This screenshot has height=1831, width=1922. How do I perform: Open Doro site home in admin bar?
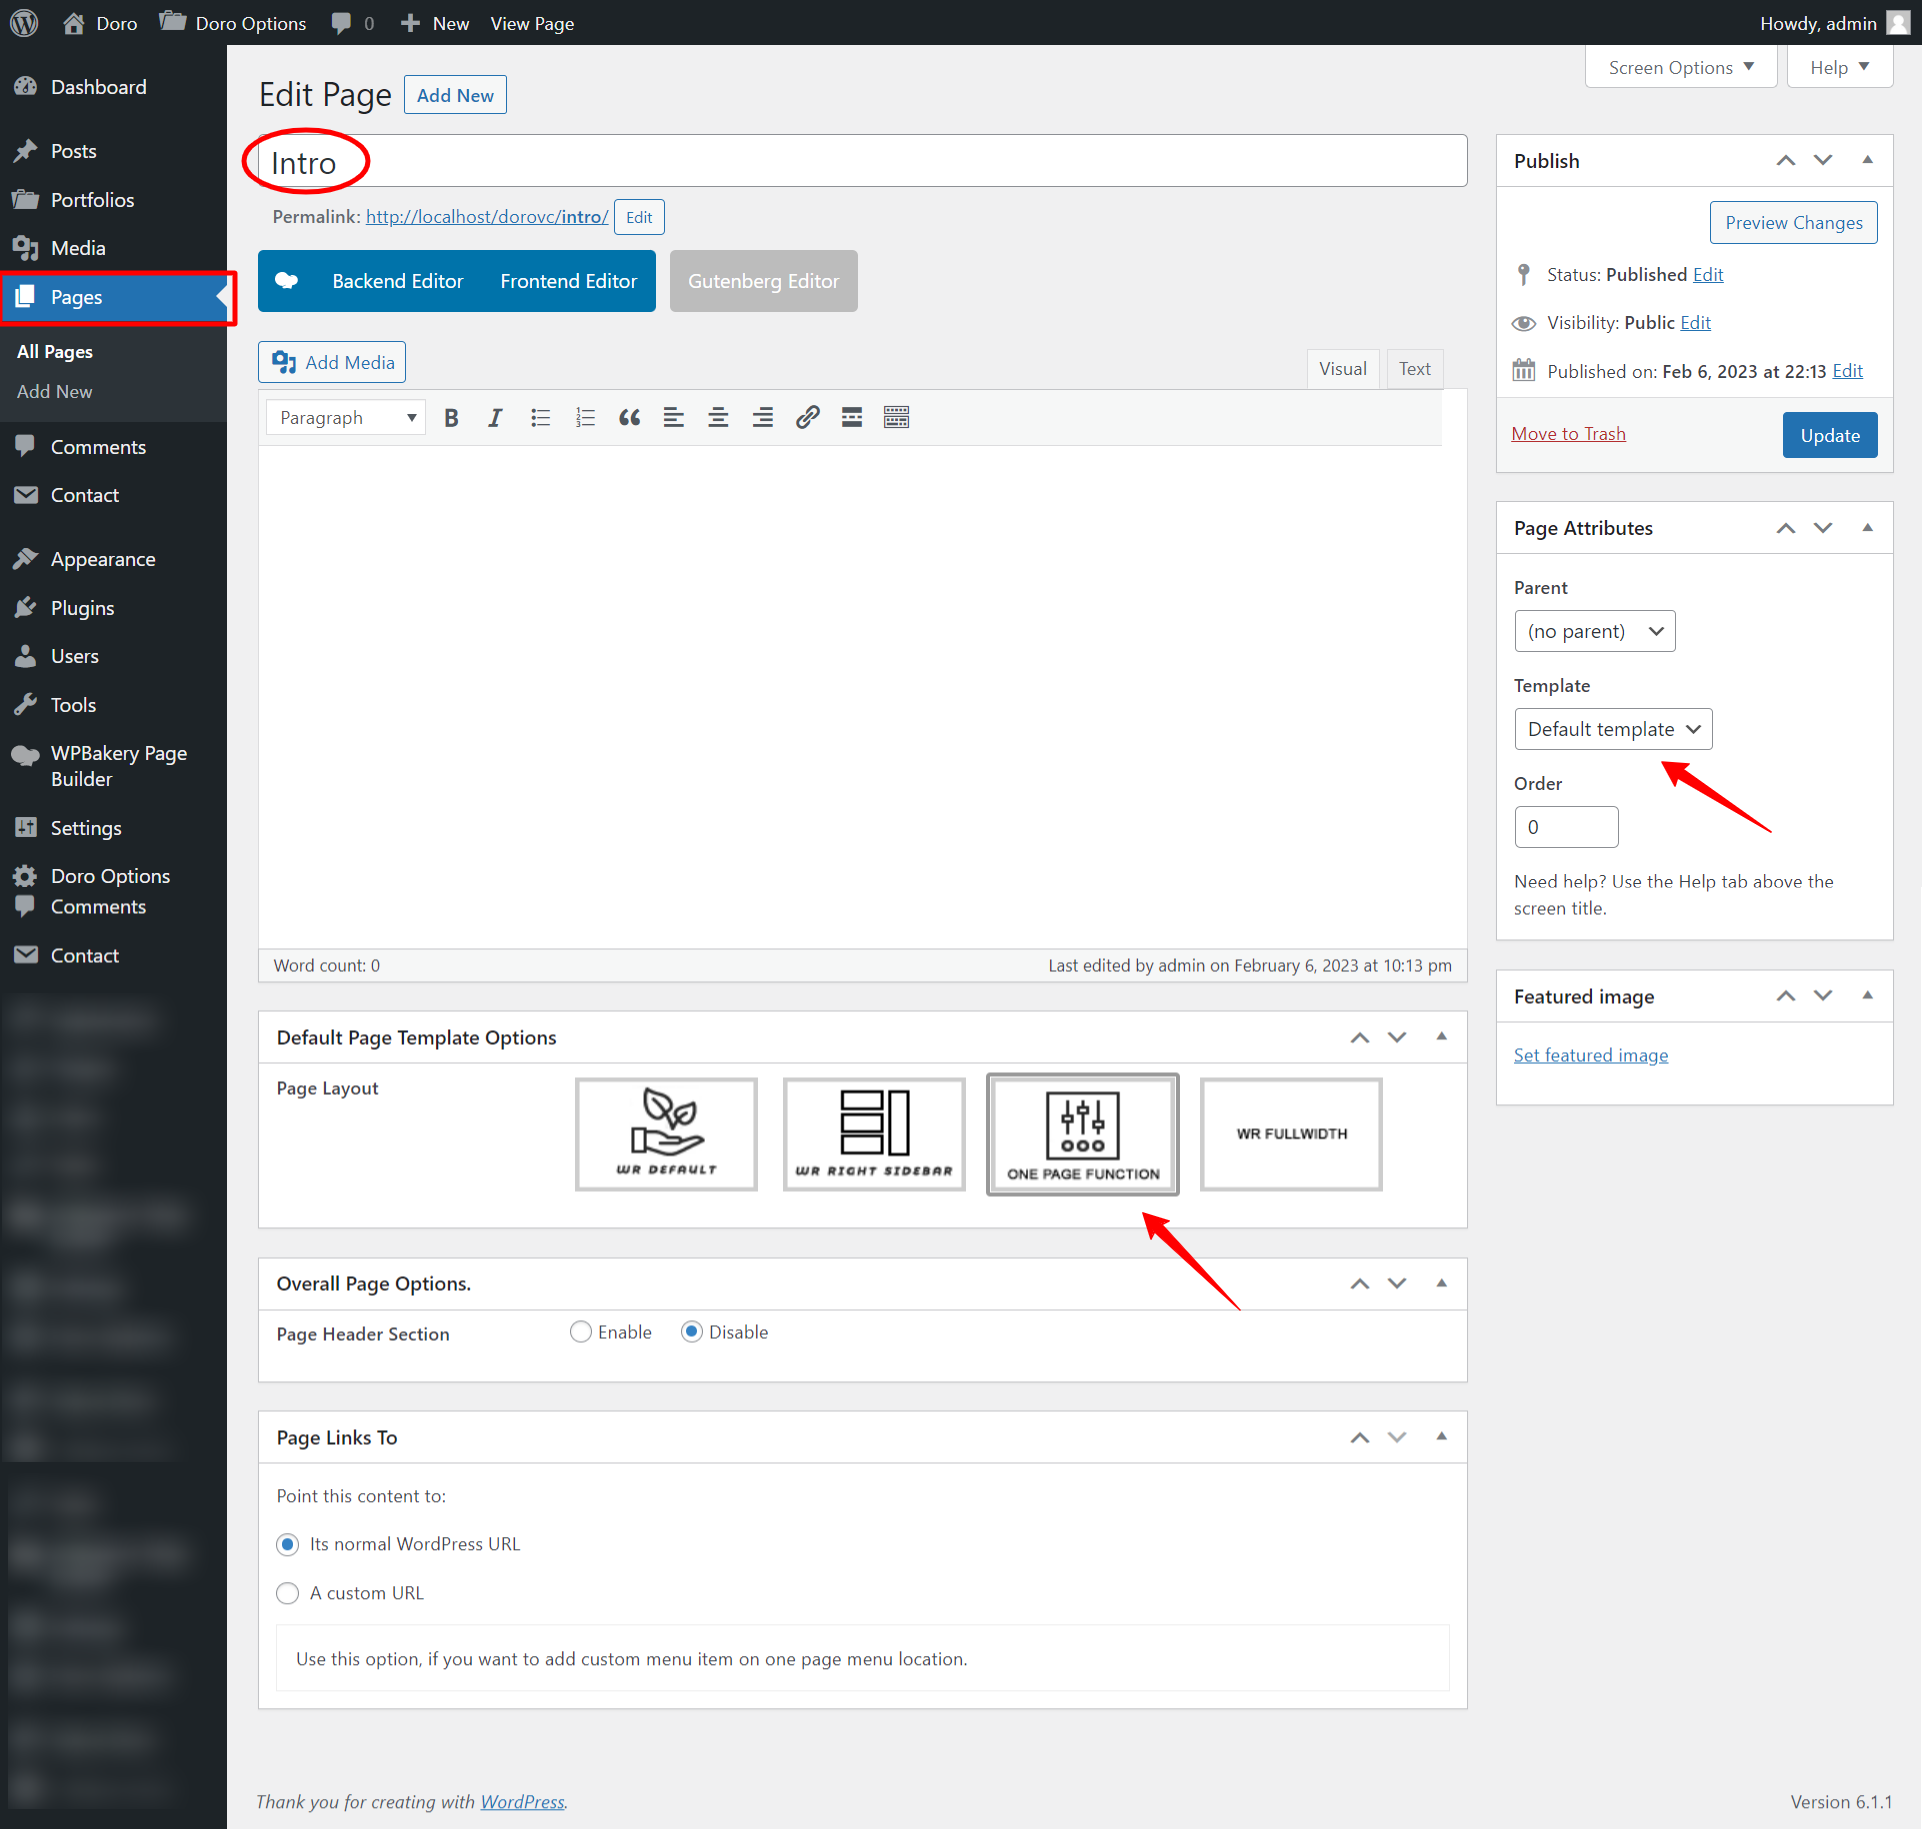coord(100,23)
